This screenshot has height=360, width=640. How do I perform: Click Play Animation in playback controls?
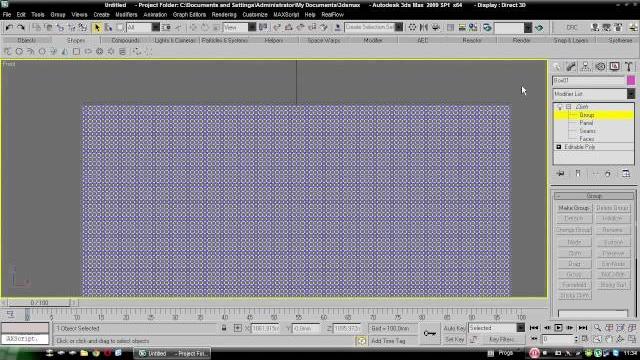(x=558, y=328)
